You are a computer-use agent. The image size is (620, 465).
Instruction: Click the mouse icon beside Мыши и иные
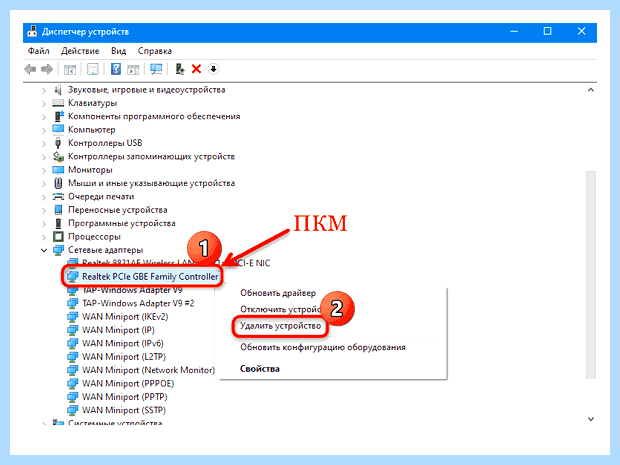tap(58, 183)
